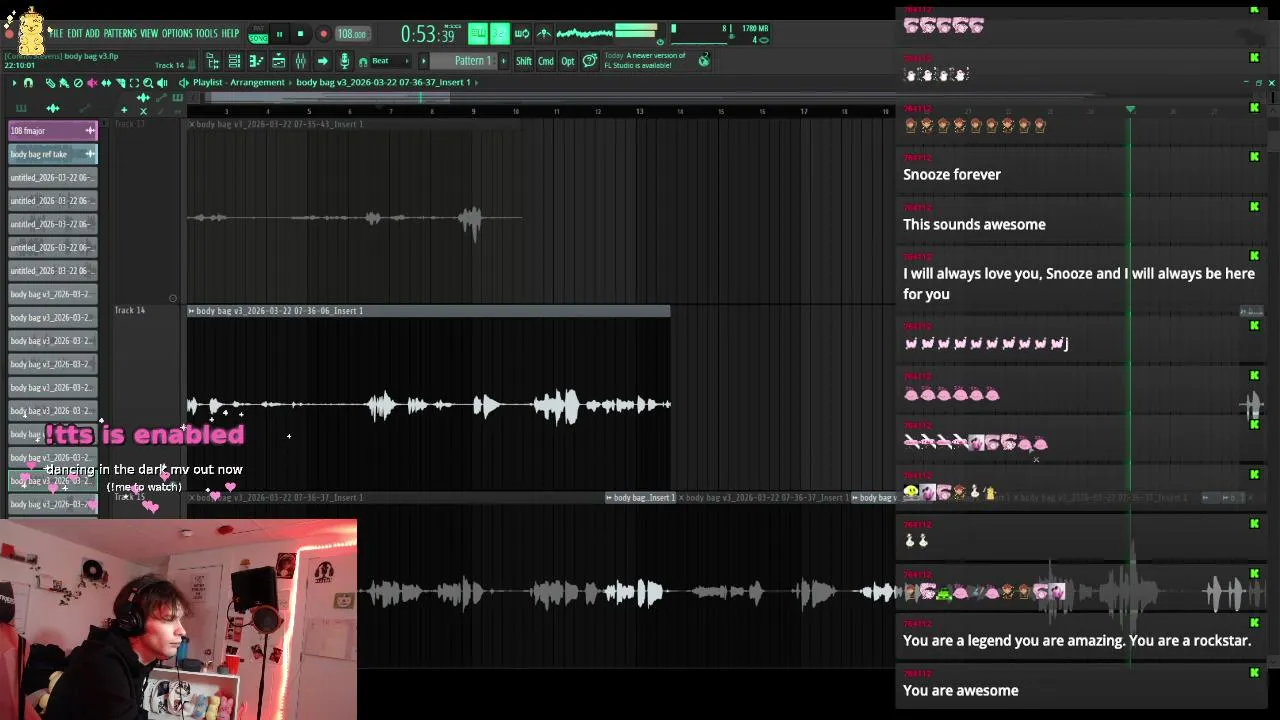Click the arrow icon right of the Mixer
This screenshot has width=1280, height=720.
pyautogui.click(x=323, y=61)
